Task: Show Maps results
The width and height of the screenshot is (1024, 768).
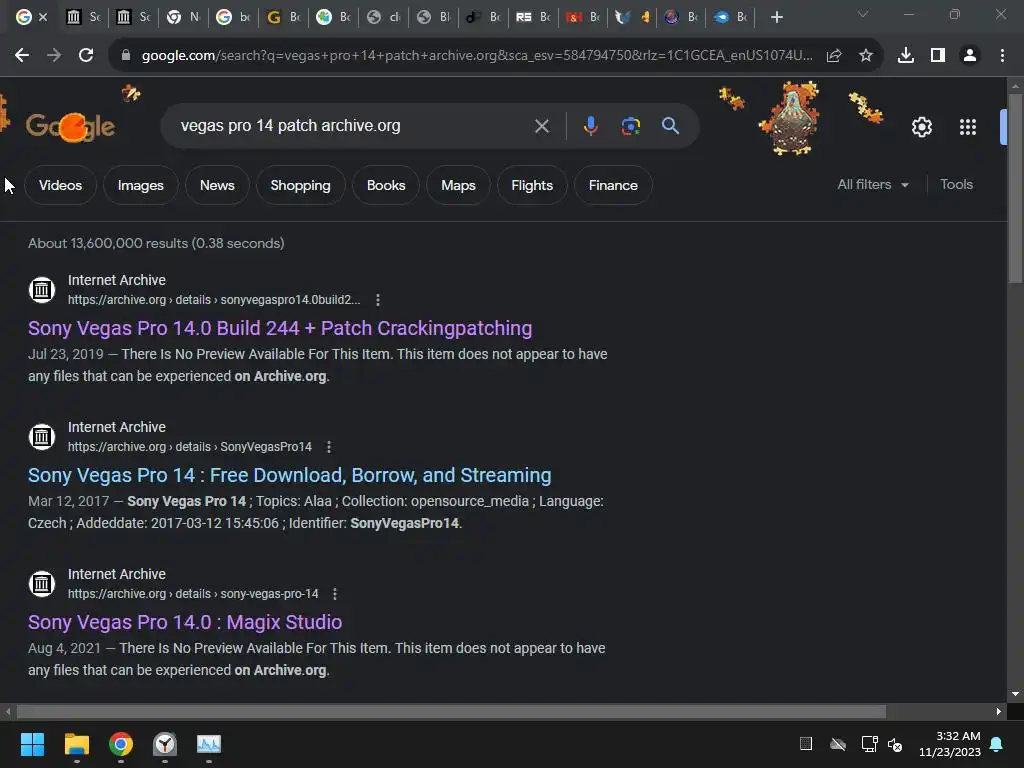Action: tap(458, 185)
